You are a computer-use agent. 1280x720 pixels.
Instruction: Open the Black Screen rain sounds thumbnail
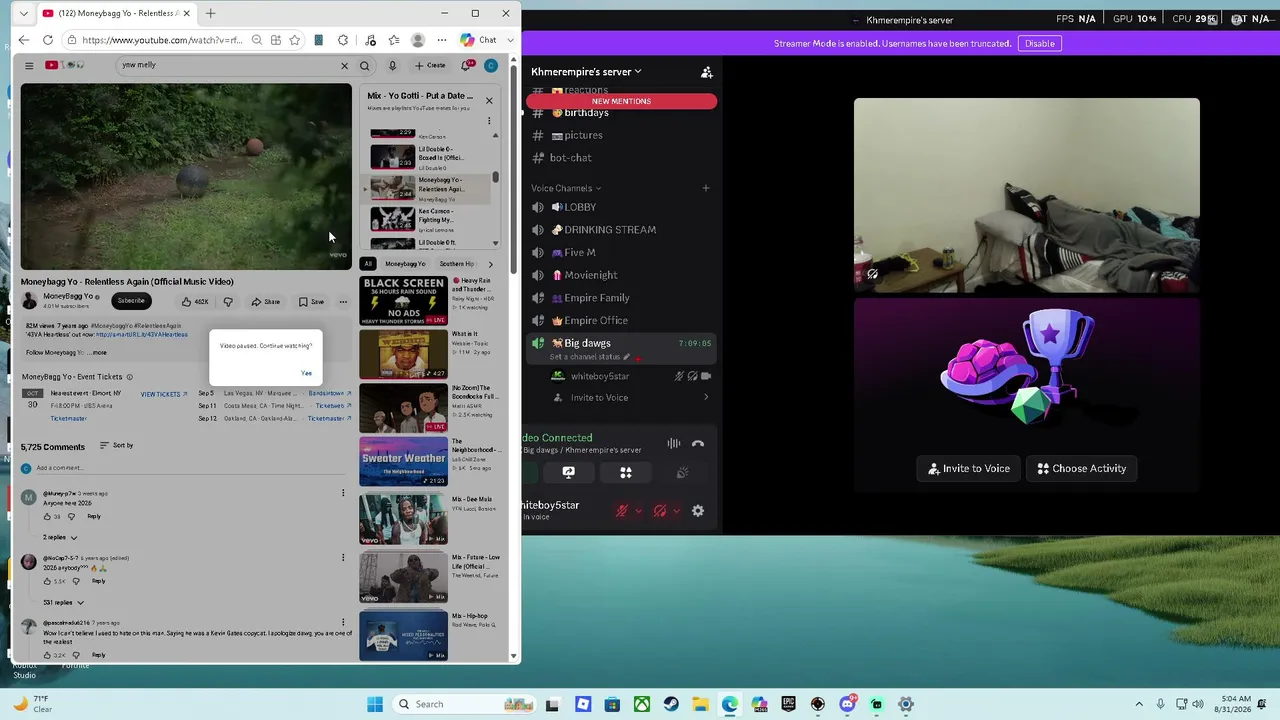[x=403, y=301]
